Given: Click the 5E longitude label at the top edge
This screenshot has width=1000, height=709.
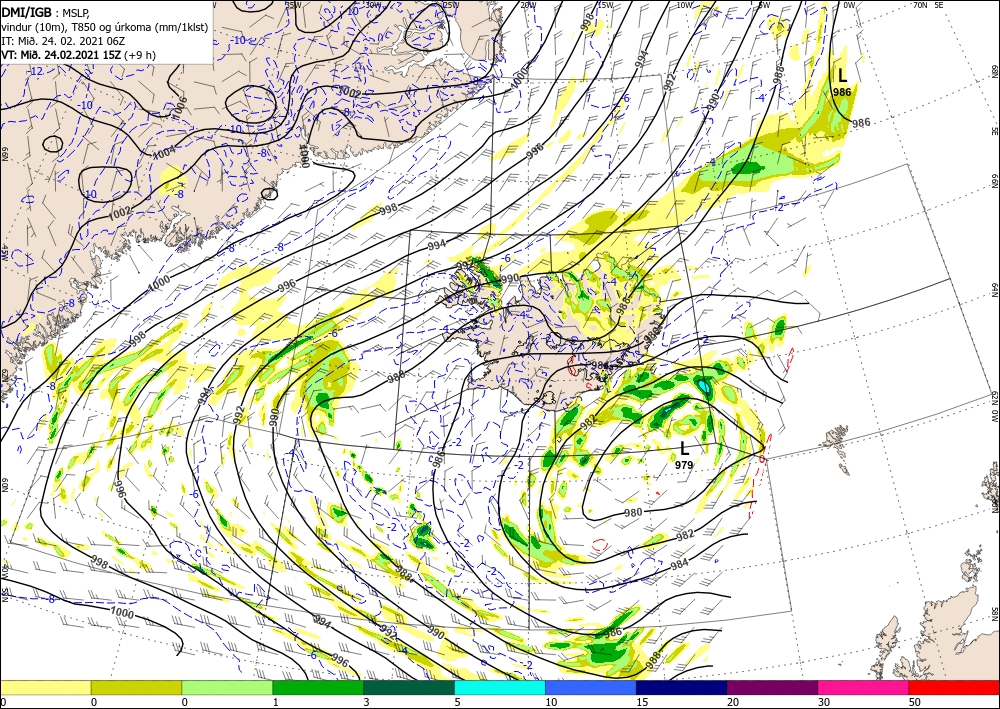Looking at the screenshot, I should [939, 5].
